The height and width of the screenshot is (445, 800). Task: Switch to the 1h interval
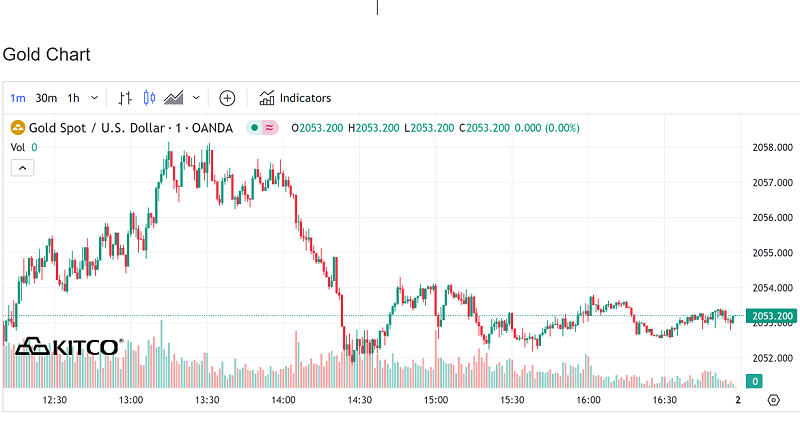pos(73,98)
